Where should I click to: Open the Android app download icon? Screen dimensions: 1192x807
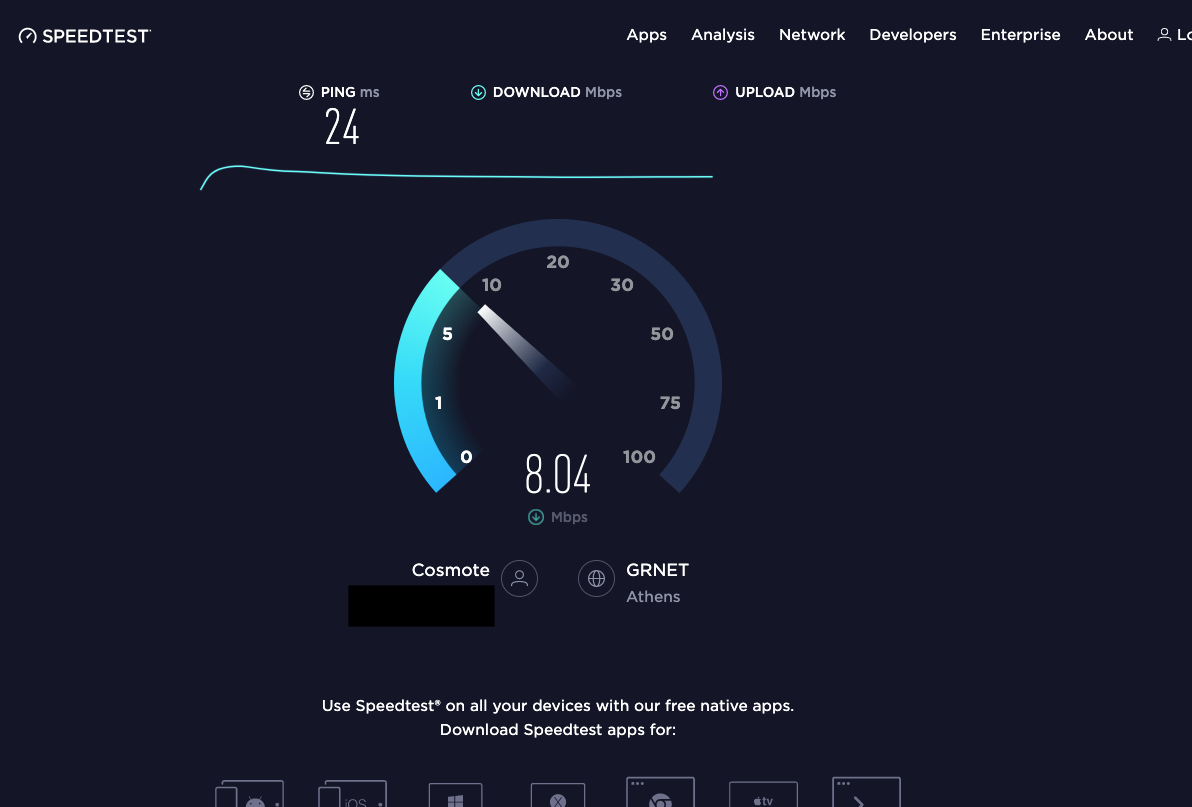pos(249,793)
